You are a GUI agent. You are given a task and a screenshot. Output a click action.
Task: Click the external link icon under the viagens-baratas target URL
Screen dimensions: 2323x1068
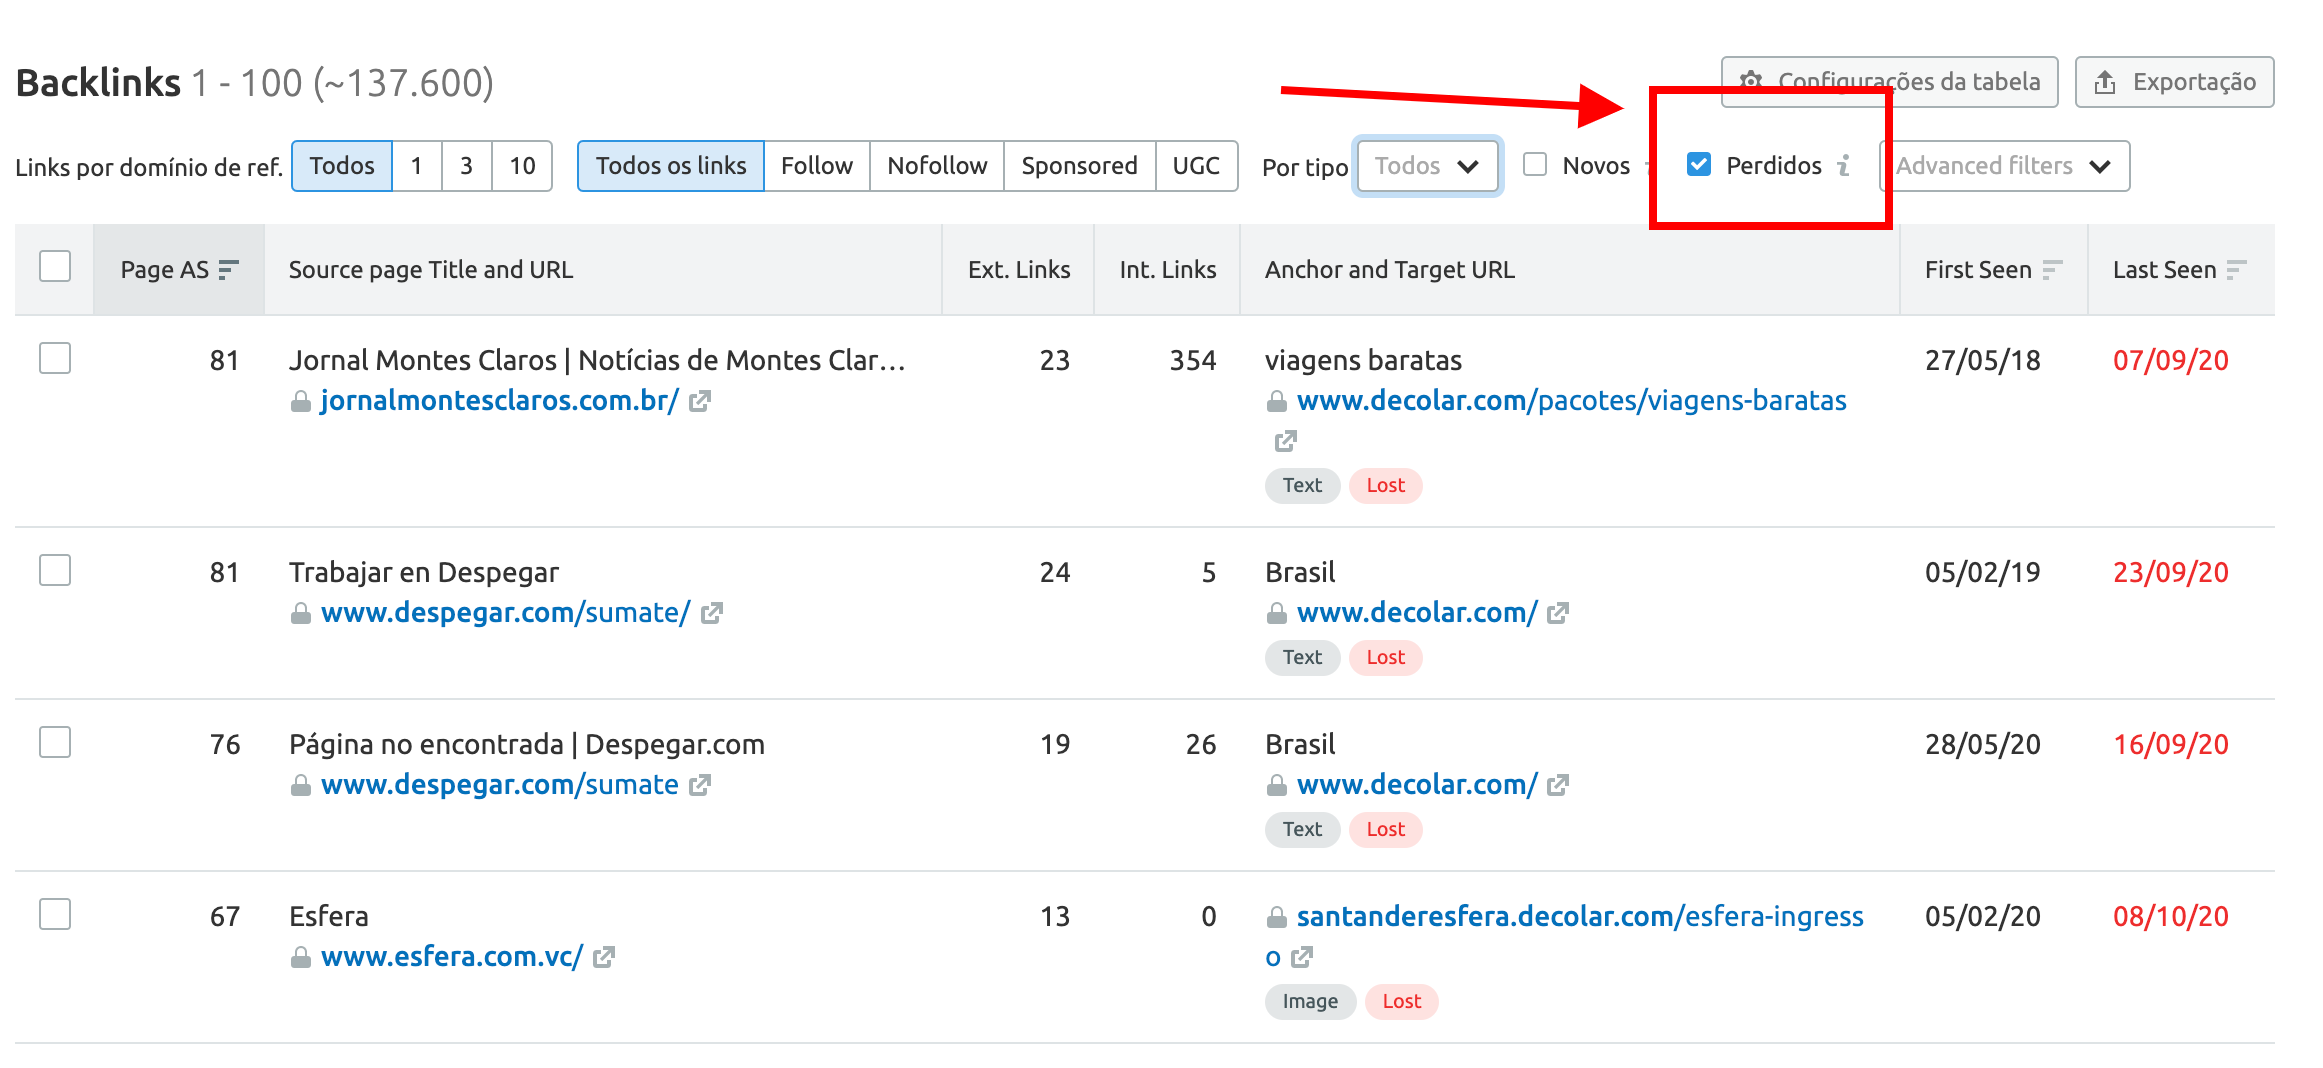pos(1286,441)
